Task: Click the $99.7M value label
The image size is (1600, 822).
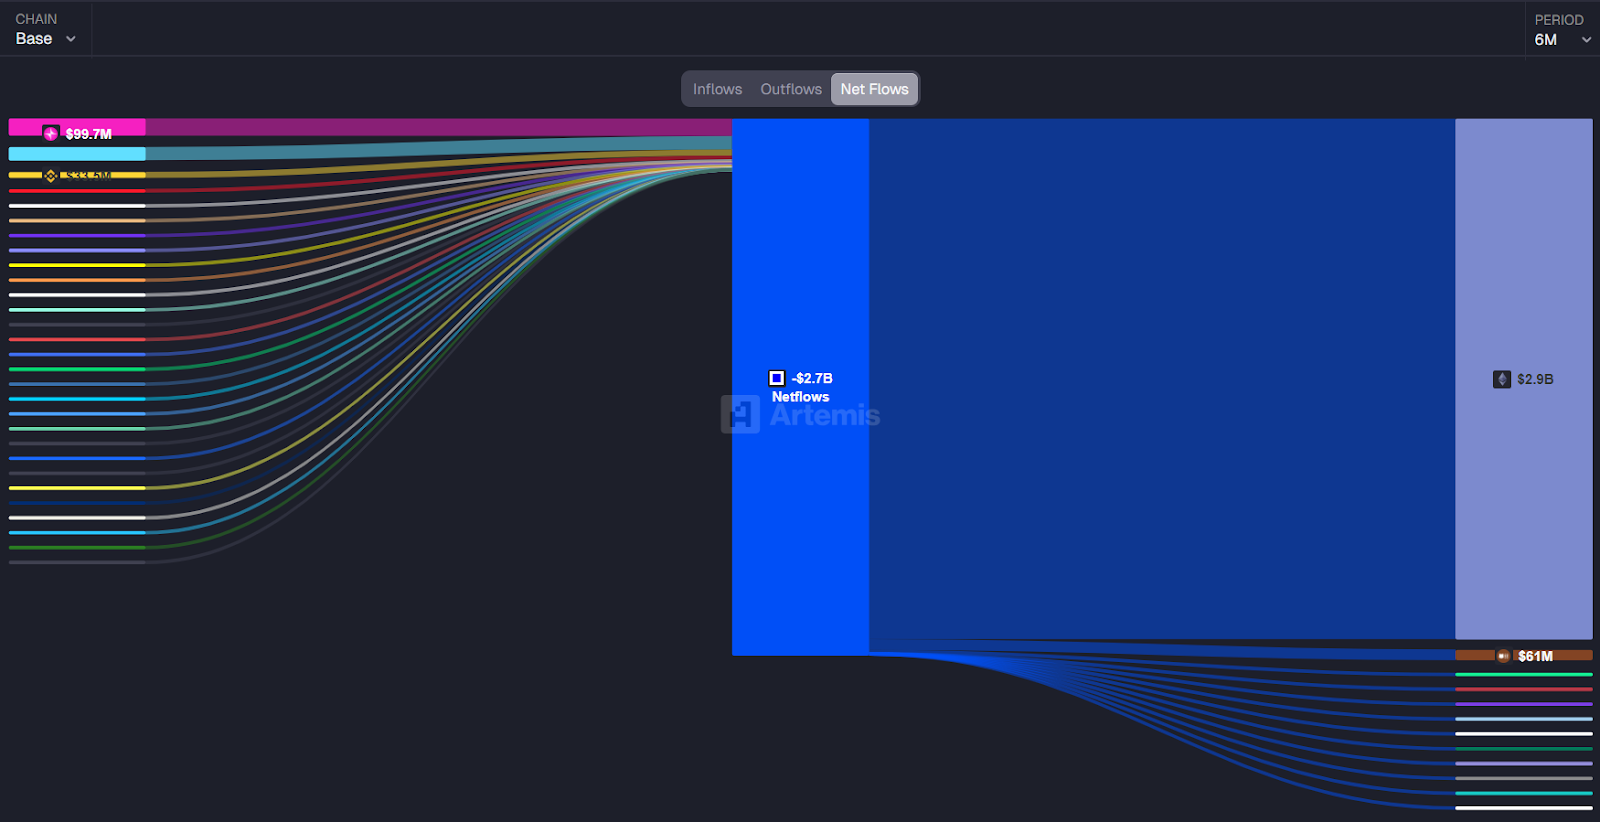Action: coord(89,134)
